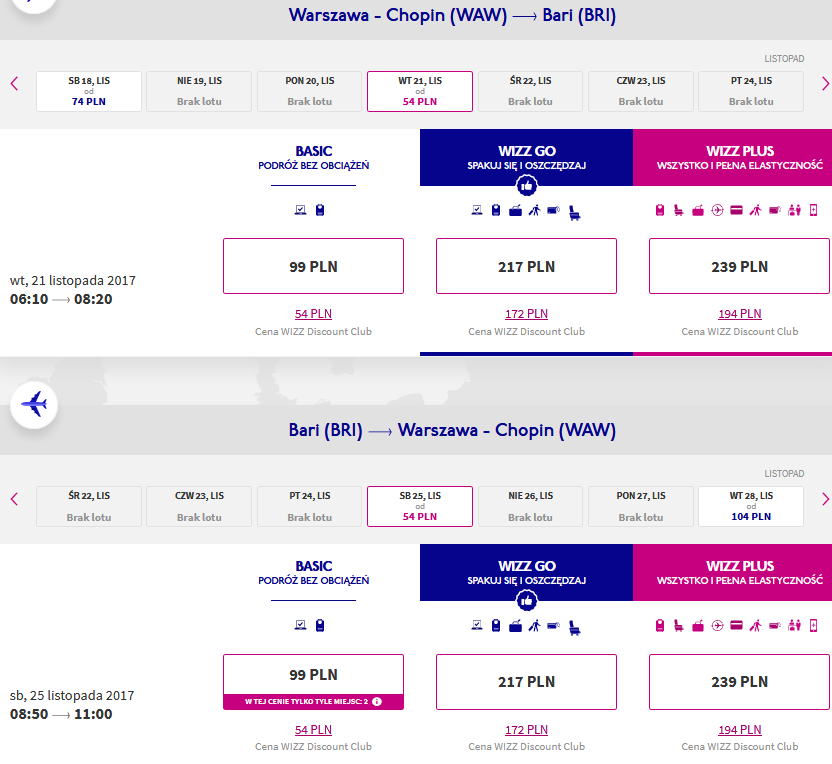The width and height of the screenshot is (832, 764).
Task: Click priority boarding walker icon under return WIZZ GO
Action: [x=534, y=626]
